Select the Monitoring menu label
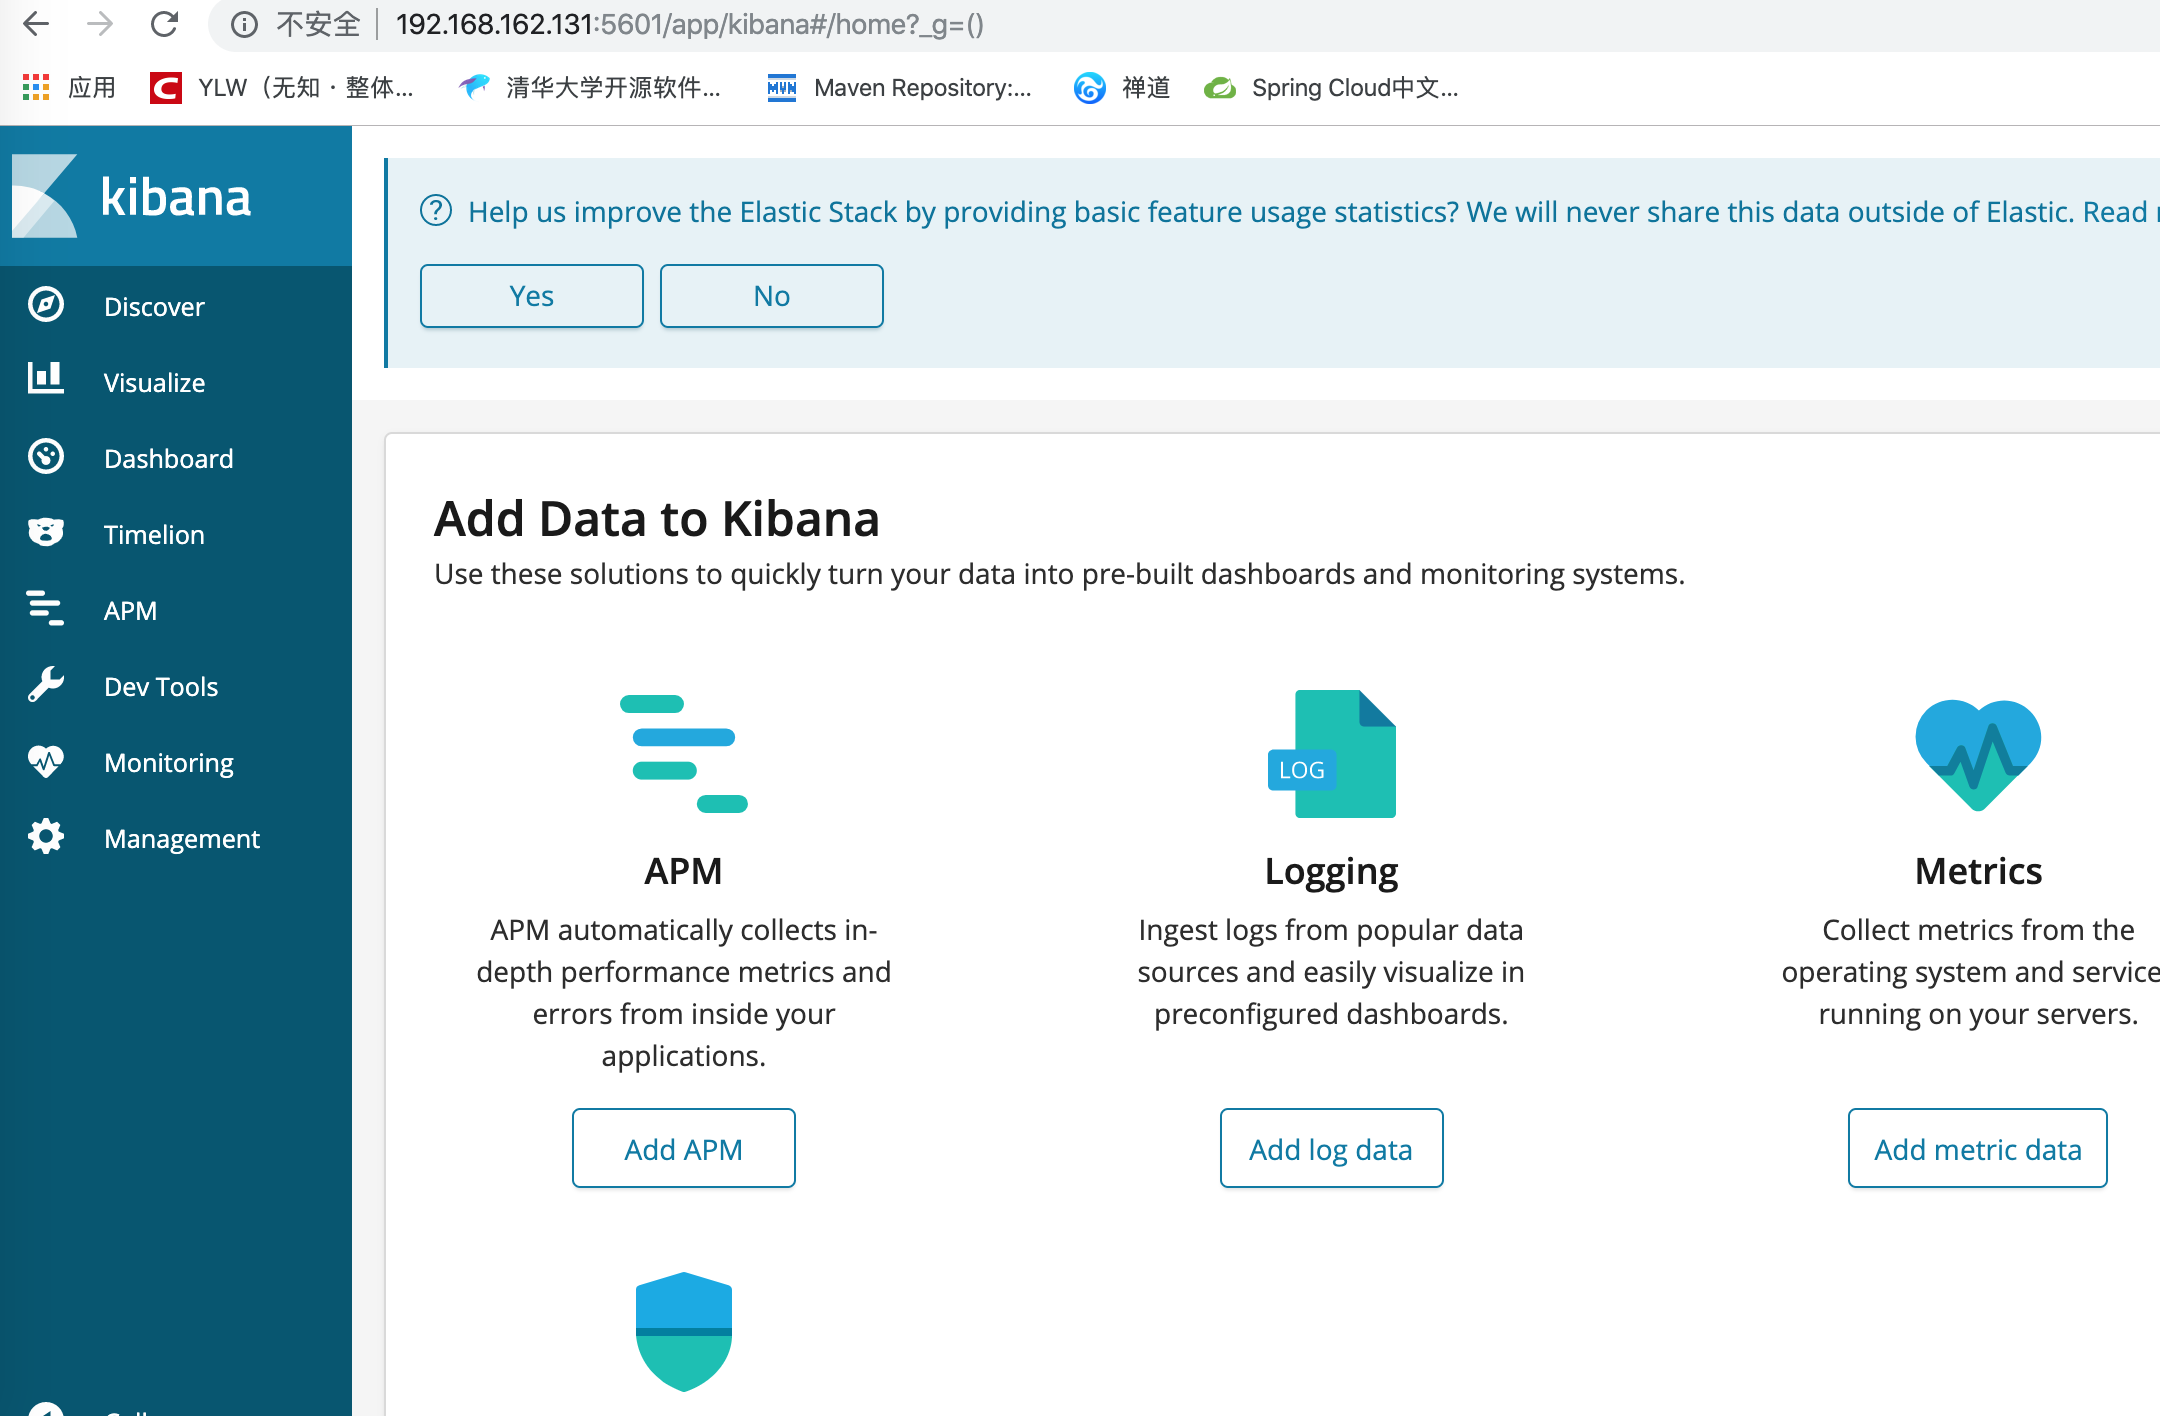The height and width of the screenshot is (1416, 2160). click(x=169, y=762)
